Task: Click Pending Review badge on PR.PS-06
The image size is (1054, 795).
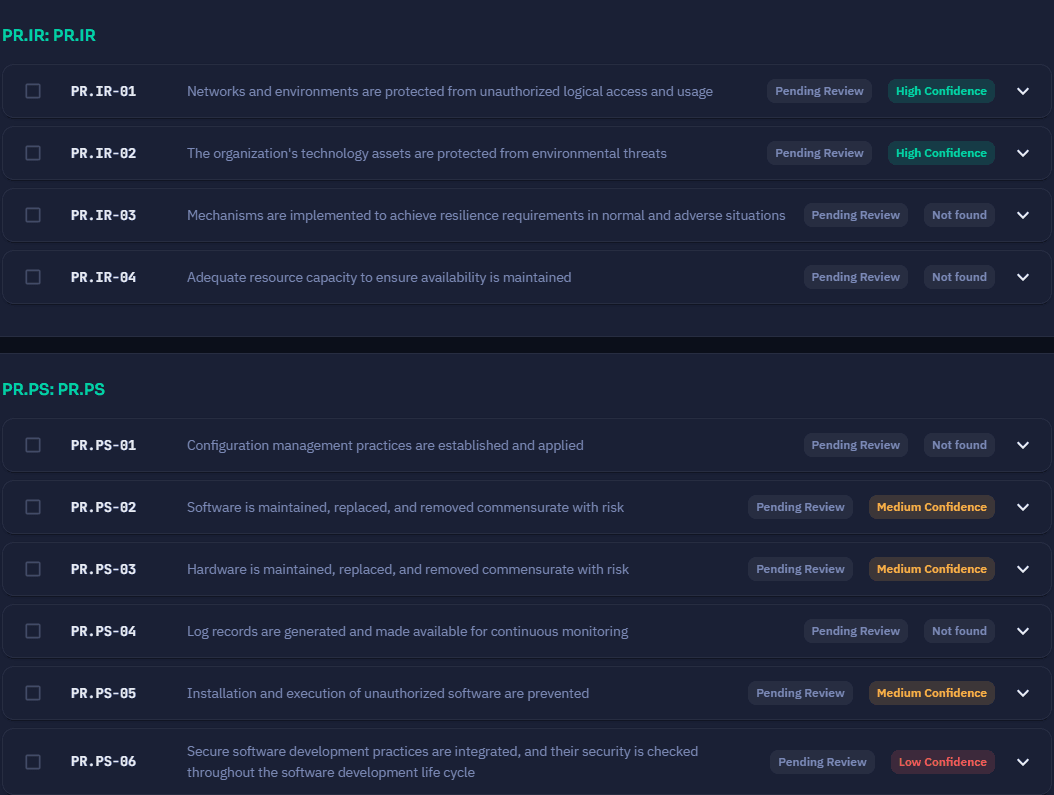Action: [822, 761]
